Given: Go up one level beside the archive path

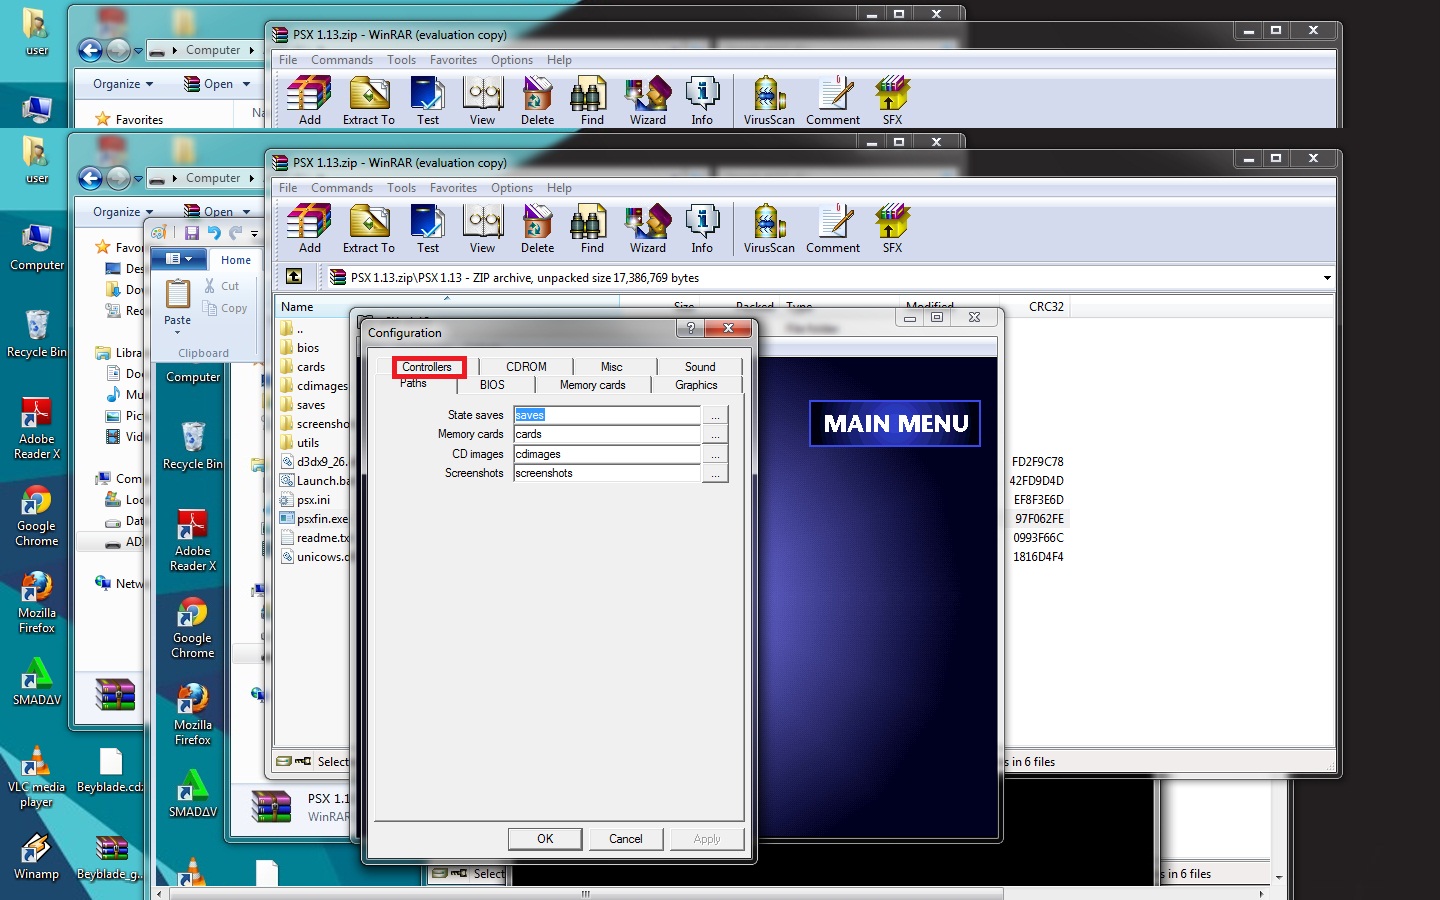Looking at the screenshot, I should click(x=294, y=277).
